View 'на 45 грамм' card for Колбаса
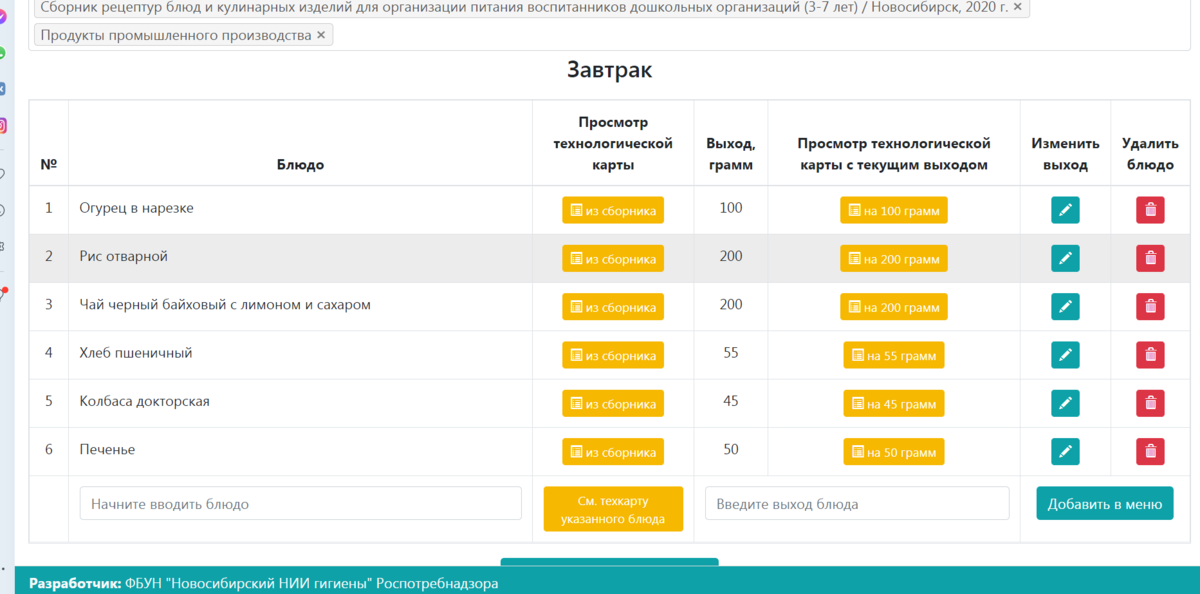This screenshot has height=594, width=1200. [x=894, y=403]
